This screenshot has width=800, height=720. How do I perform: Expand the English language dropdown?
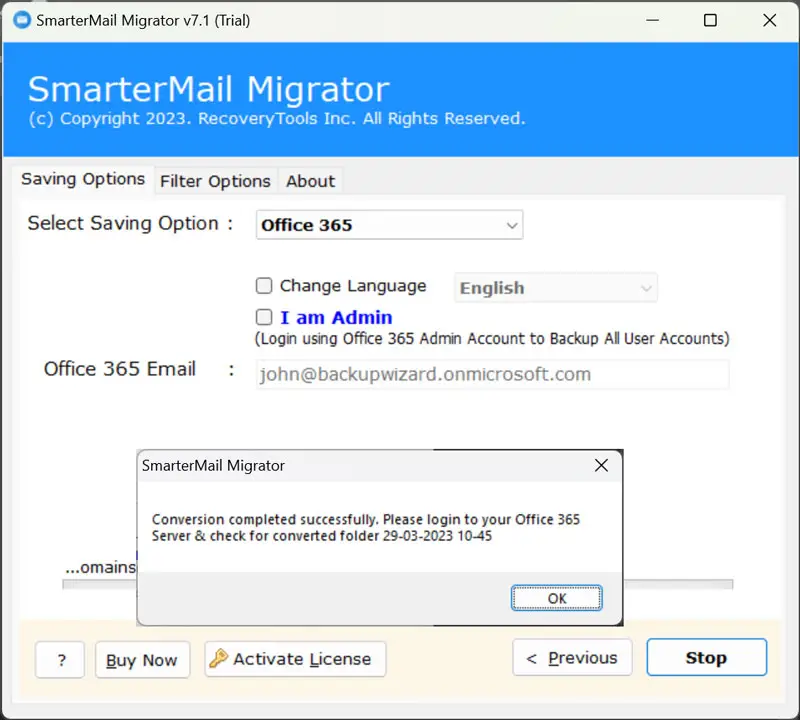coord(556,288)
